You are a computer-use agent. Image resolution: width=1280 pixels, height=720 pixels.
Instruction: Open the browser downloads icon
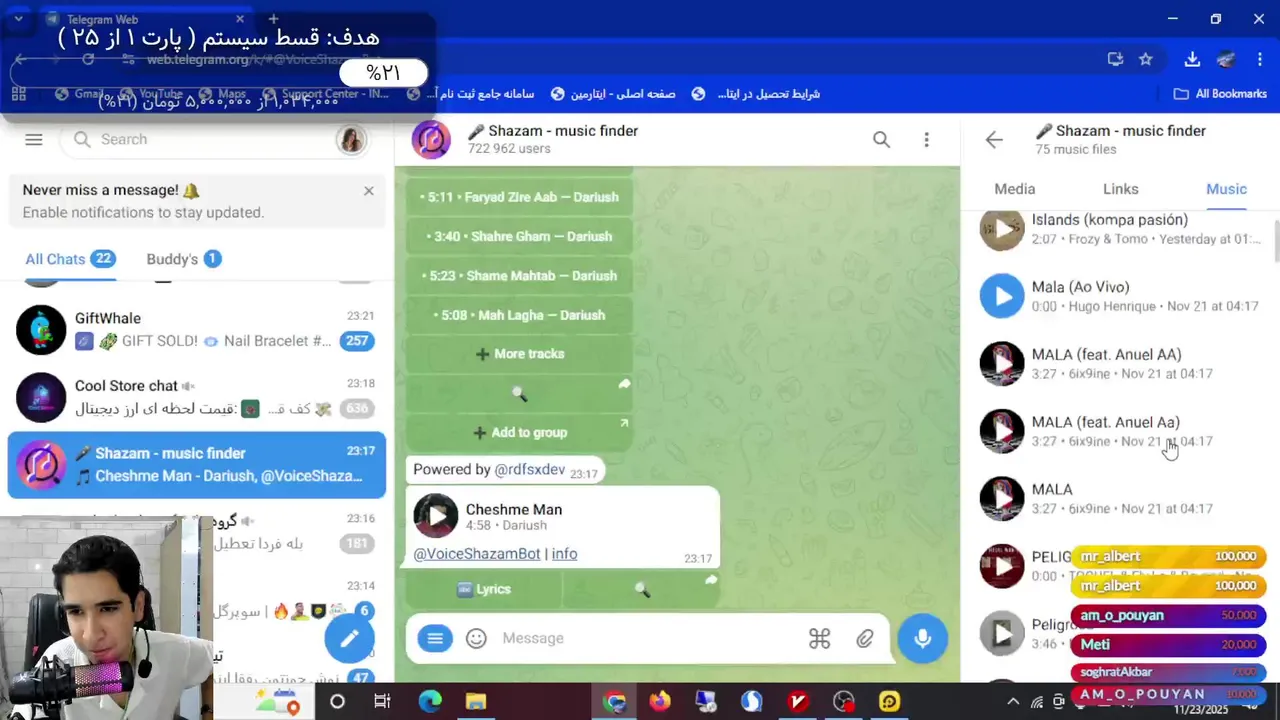tap(1192, 59)
